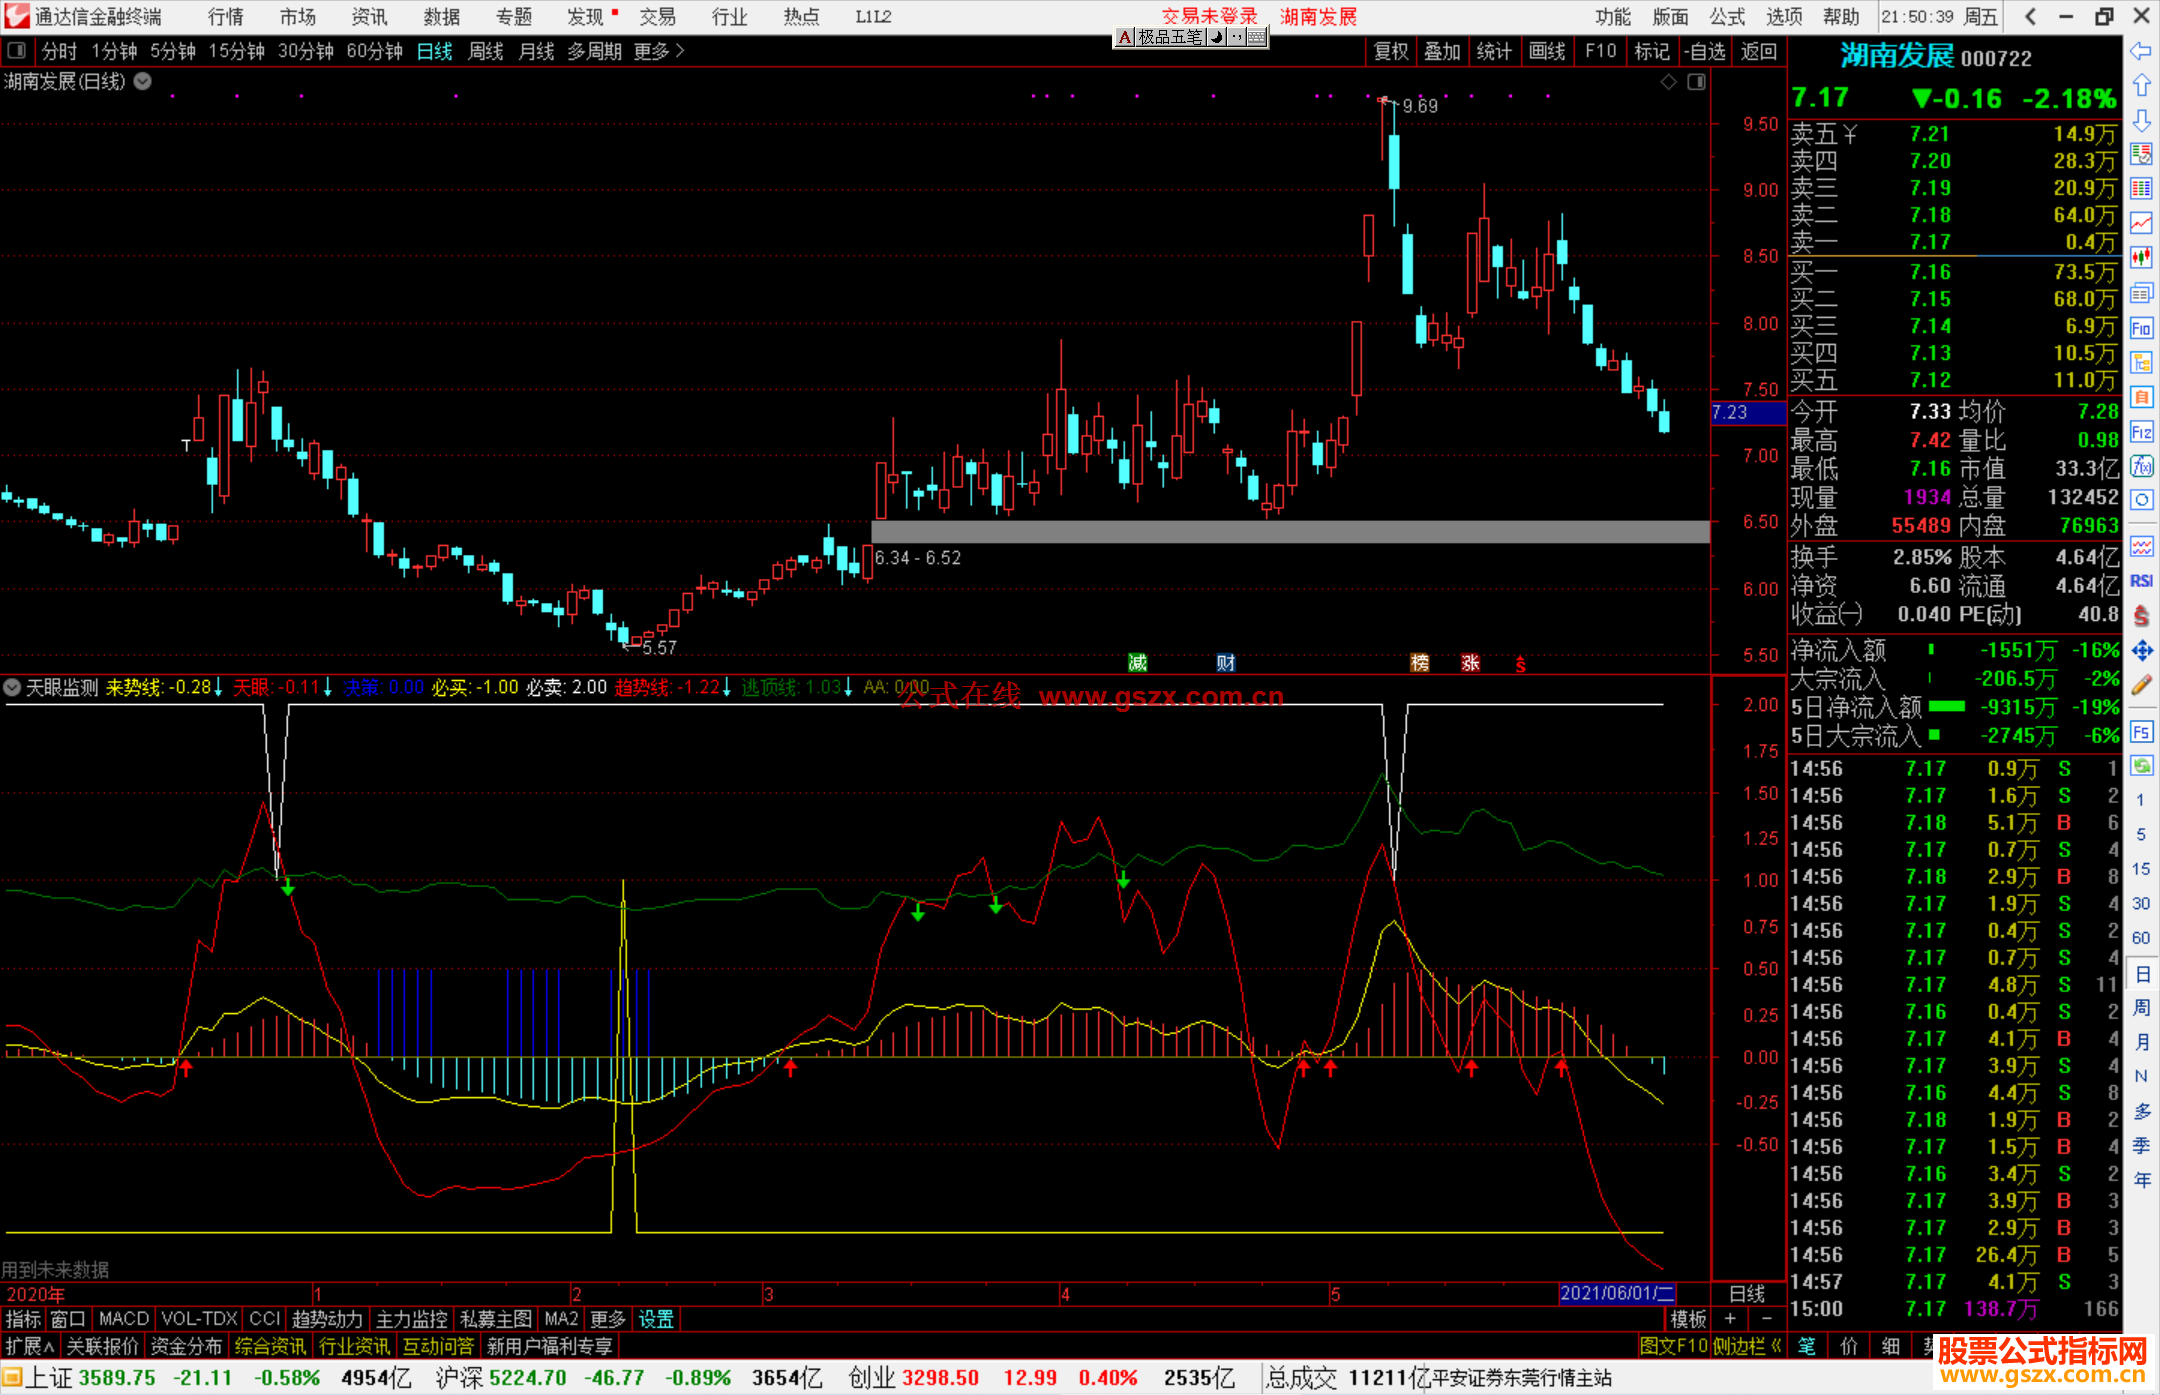Select 5分钟 period in top toolbar
2160x1395 pixels.
click(173, 51)
